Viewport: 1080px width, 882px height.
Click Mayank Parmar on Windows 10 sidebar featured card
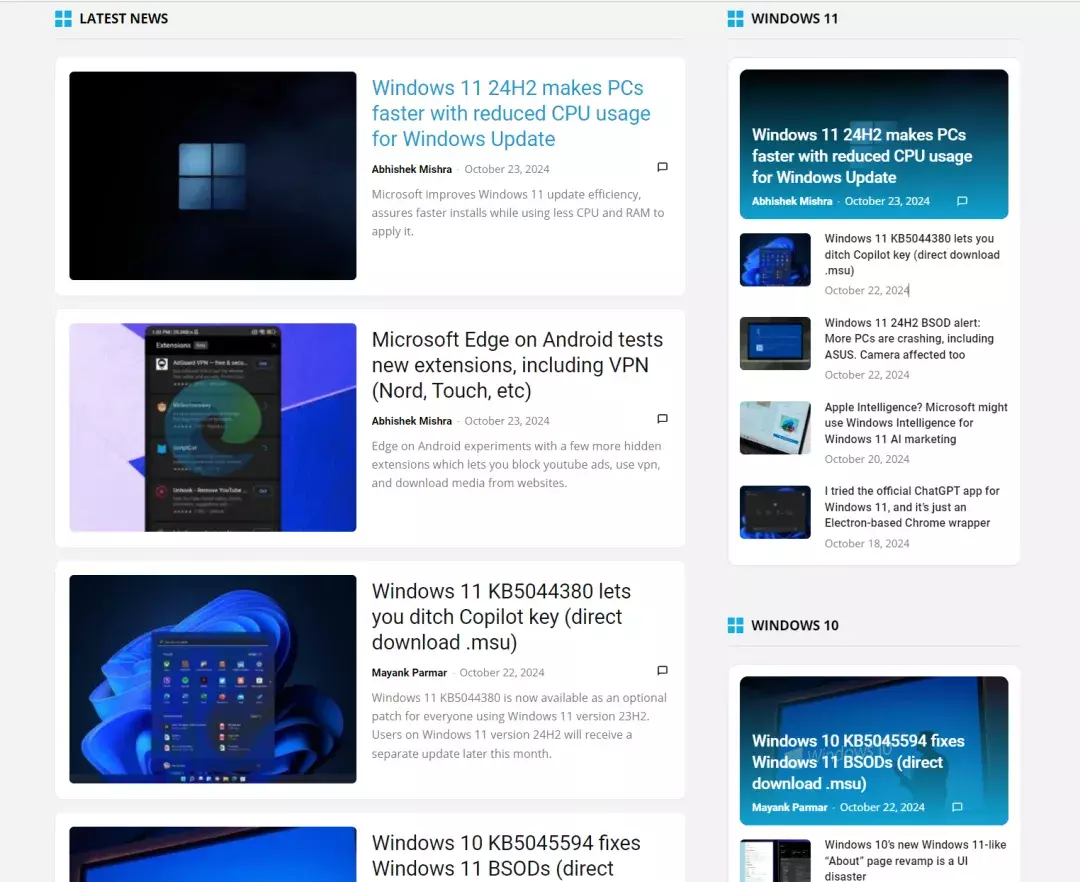pos(789,807)
